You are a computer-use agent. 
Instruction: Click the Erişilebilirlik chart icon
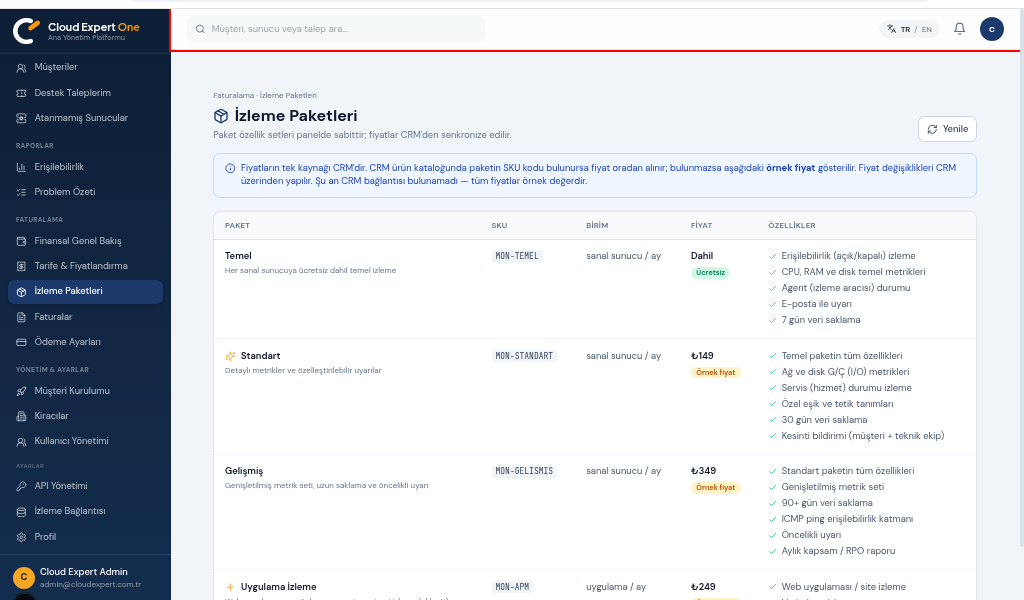(21, 167)
